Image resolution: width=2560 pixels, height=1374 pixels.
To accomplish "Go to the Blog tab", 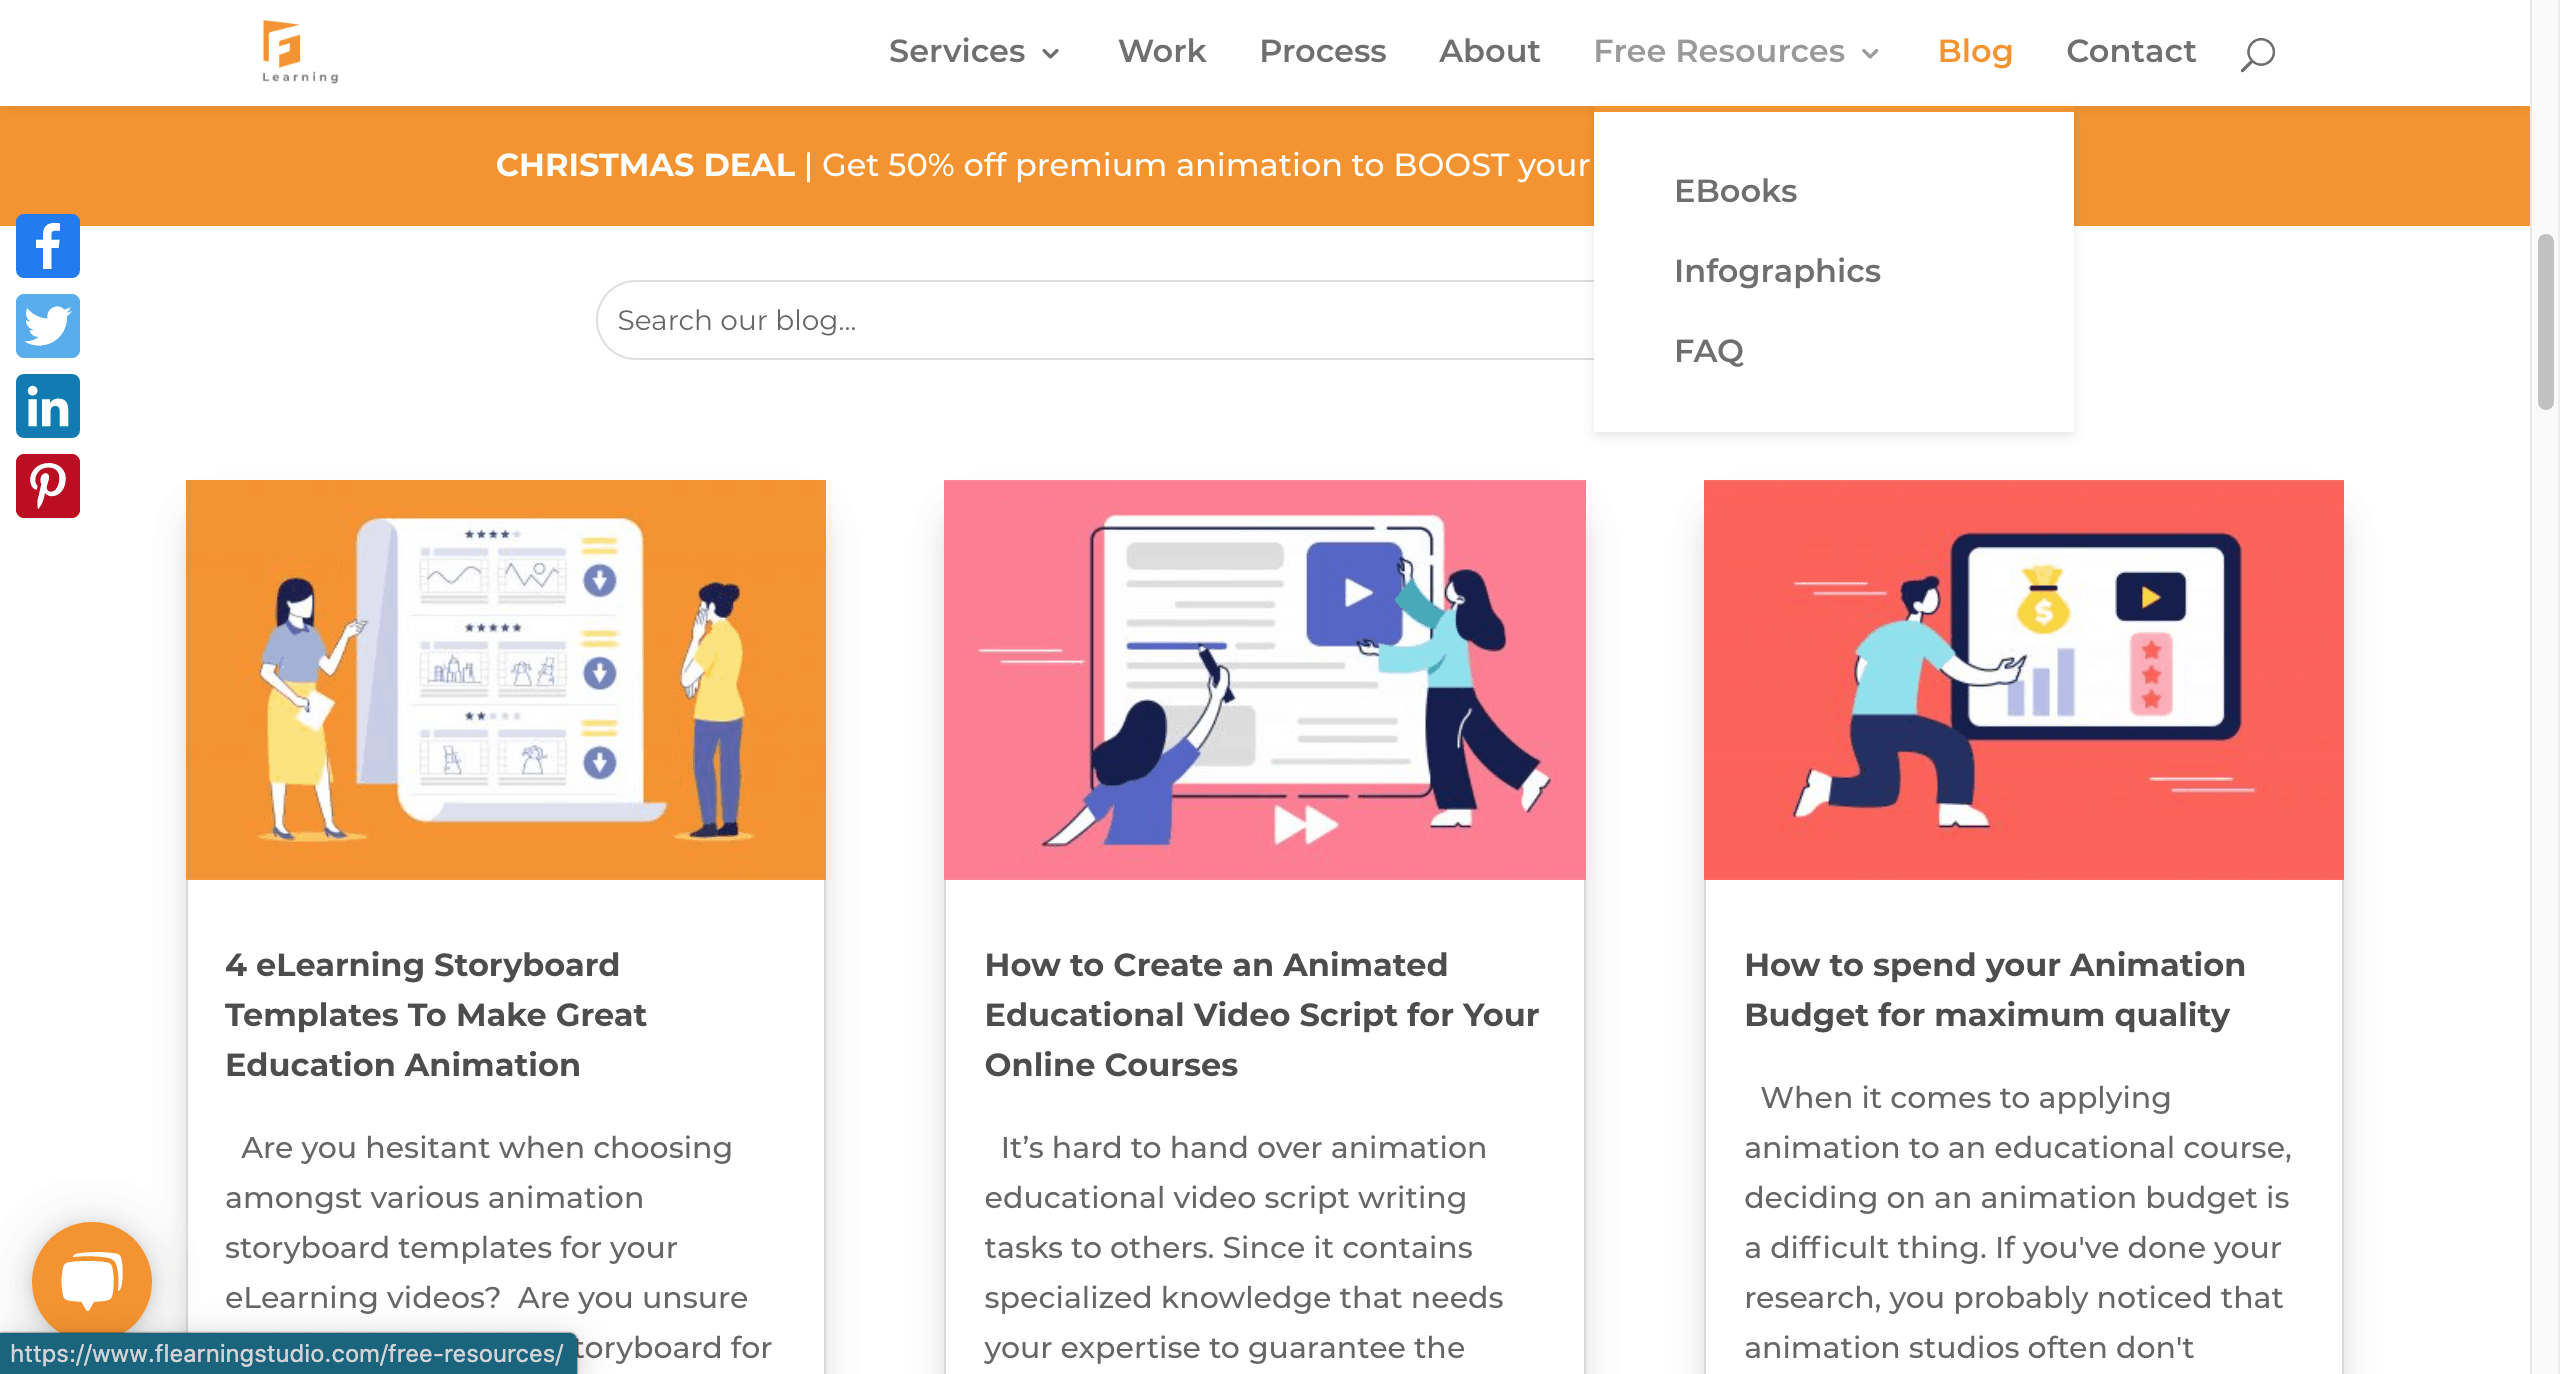I will (1974, 52).
